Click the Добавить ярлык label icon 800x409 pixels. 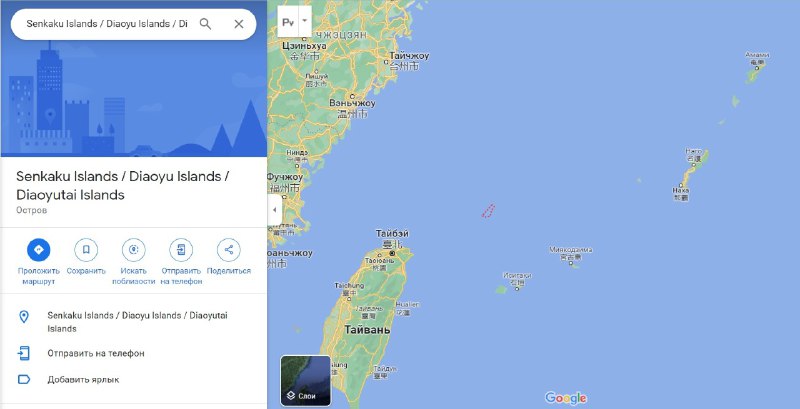point(24,379)
